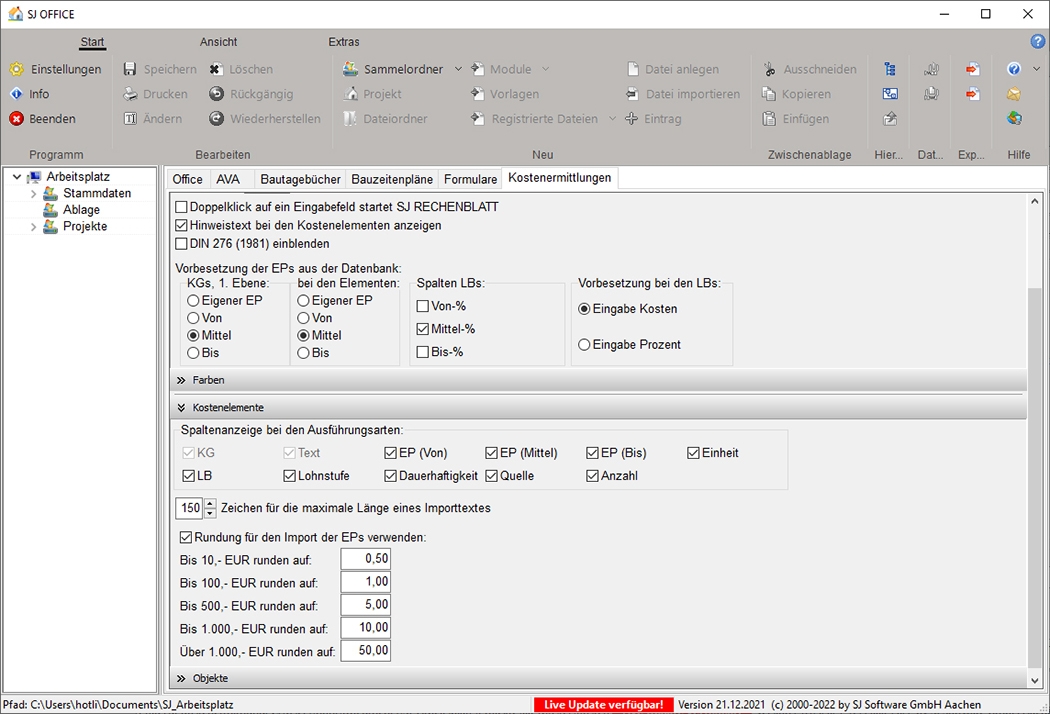The image size is (1050, 714).
Task: Click the Datei importieren icon
Action: 632,94
